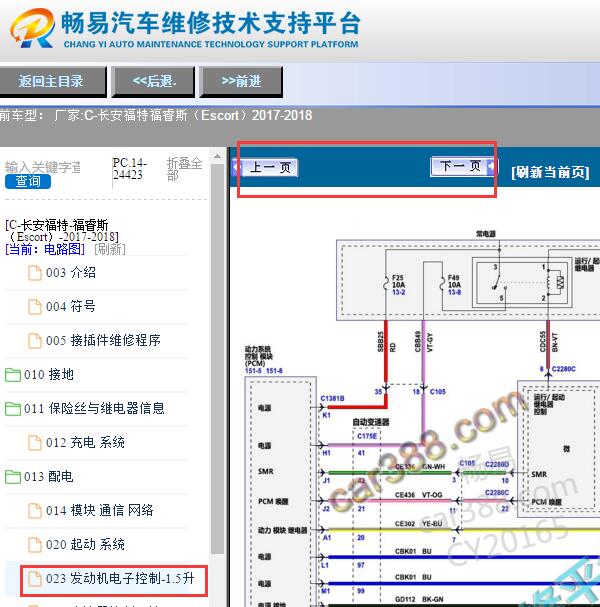Go forward with >>前进 button
The height and width of the screenshot is (607, 600).
241,81
